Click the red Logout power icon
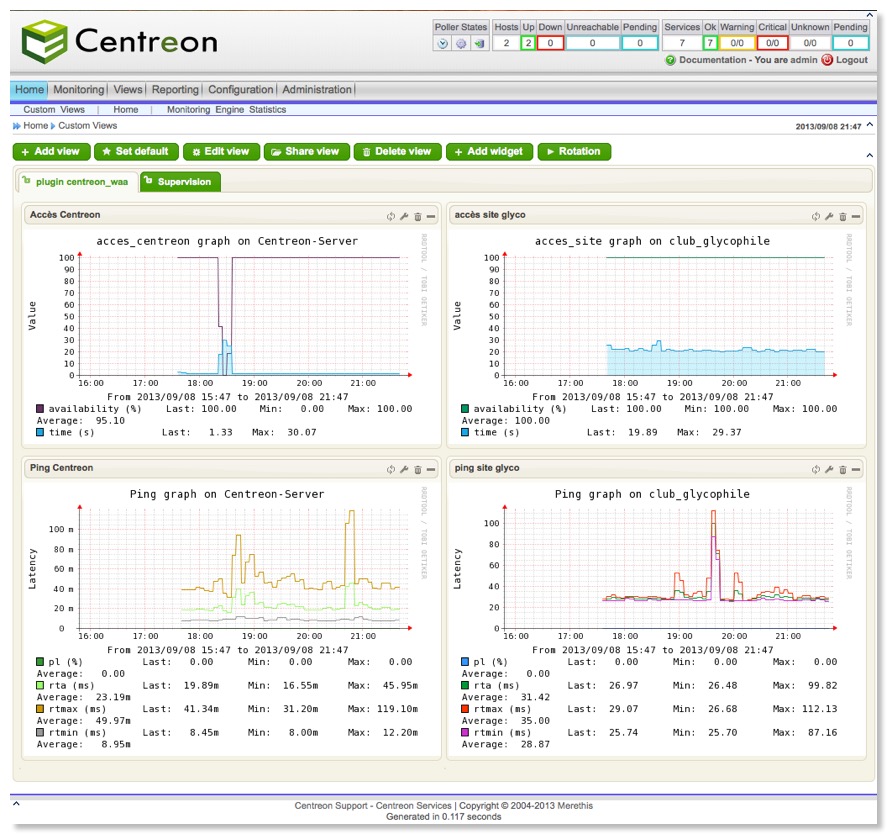Viewport: 887px width, 834px height. tap(827, 60)
